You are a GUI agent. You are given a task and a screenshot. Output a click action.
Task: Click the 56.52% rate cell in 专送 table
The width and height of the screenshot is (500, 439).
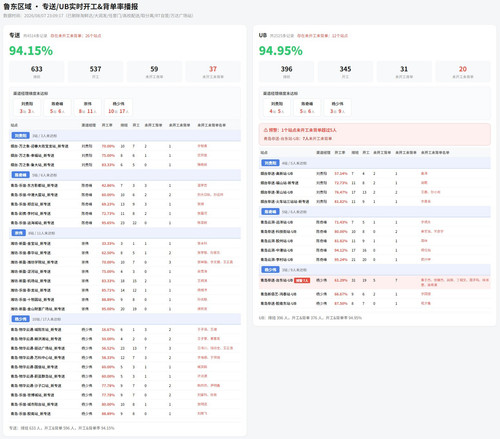[x=108, y=348]
